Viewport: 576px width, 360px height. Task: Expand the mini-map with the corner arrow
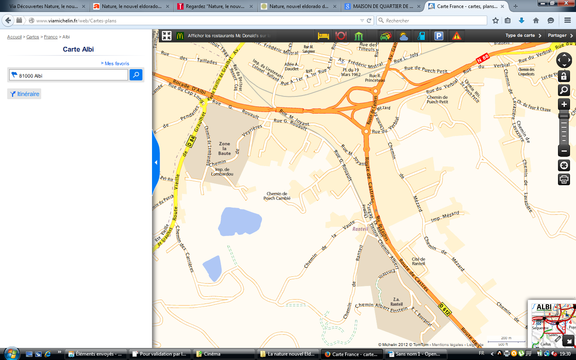pyautogui.click(x=568, y=342)
